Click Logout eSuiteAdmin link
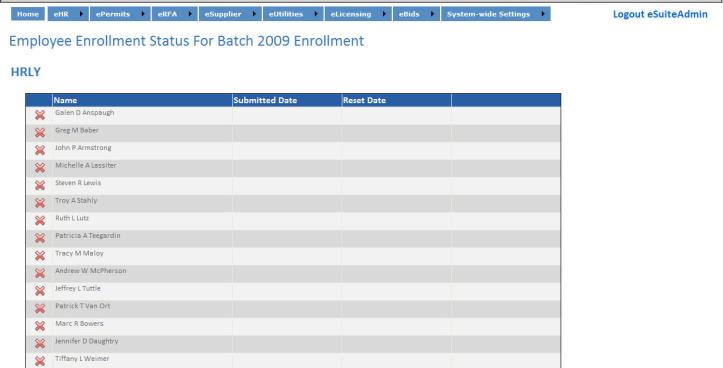The height and width of the screenshot is (368, 723). 660,14
